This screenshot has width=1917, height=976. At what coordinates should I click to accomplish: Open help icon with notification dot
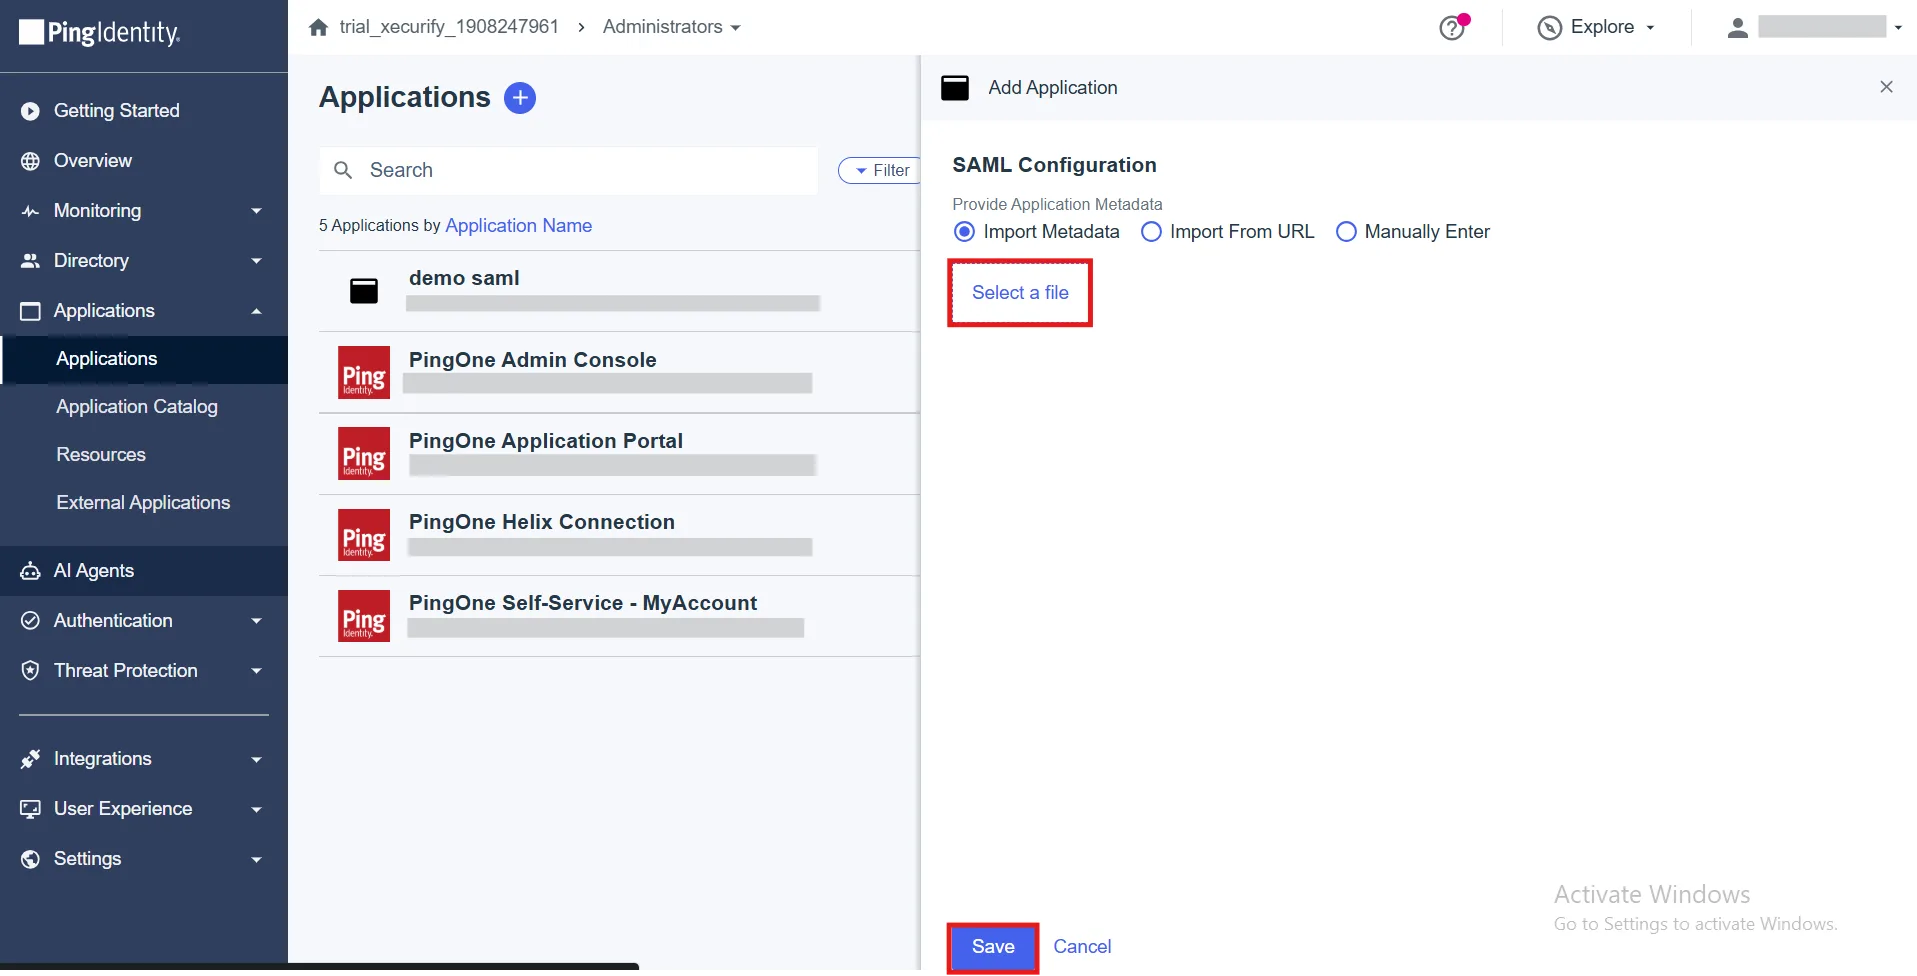tap(1453, 27)
